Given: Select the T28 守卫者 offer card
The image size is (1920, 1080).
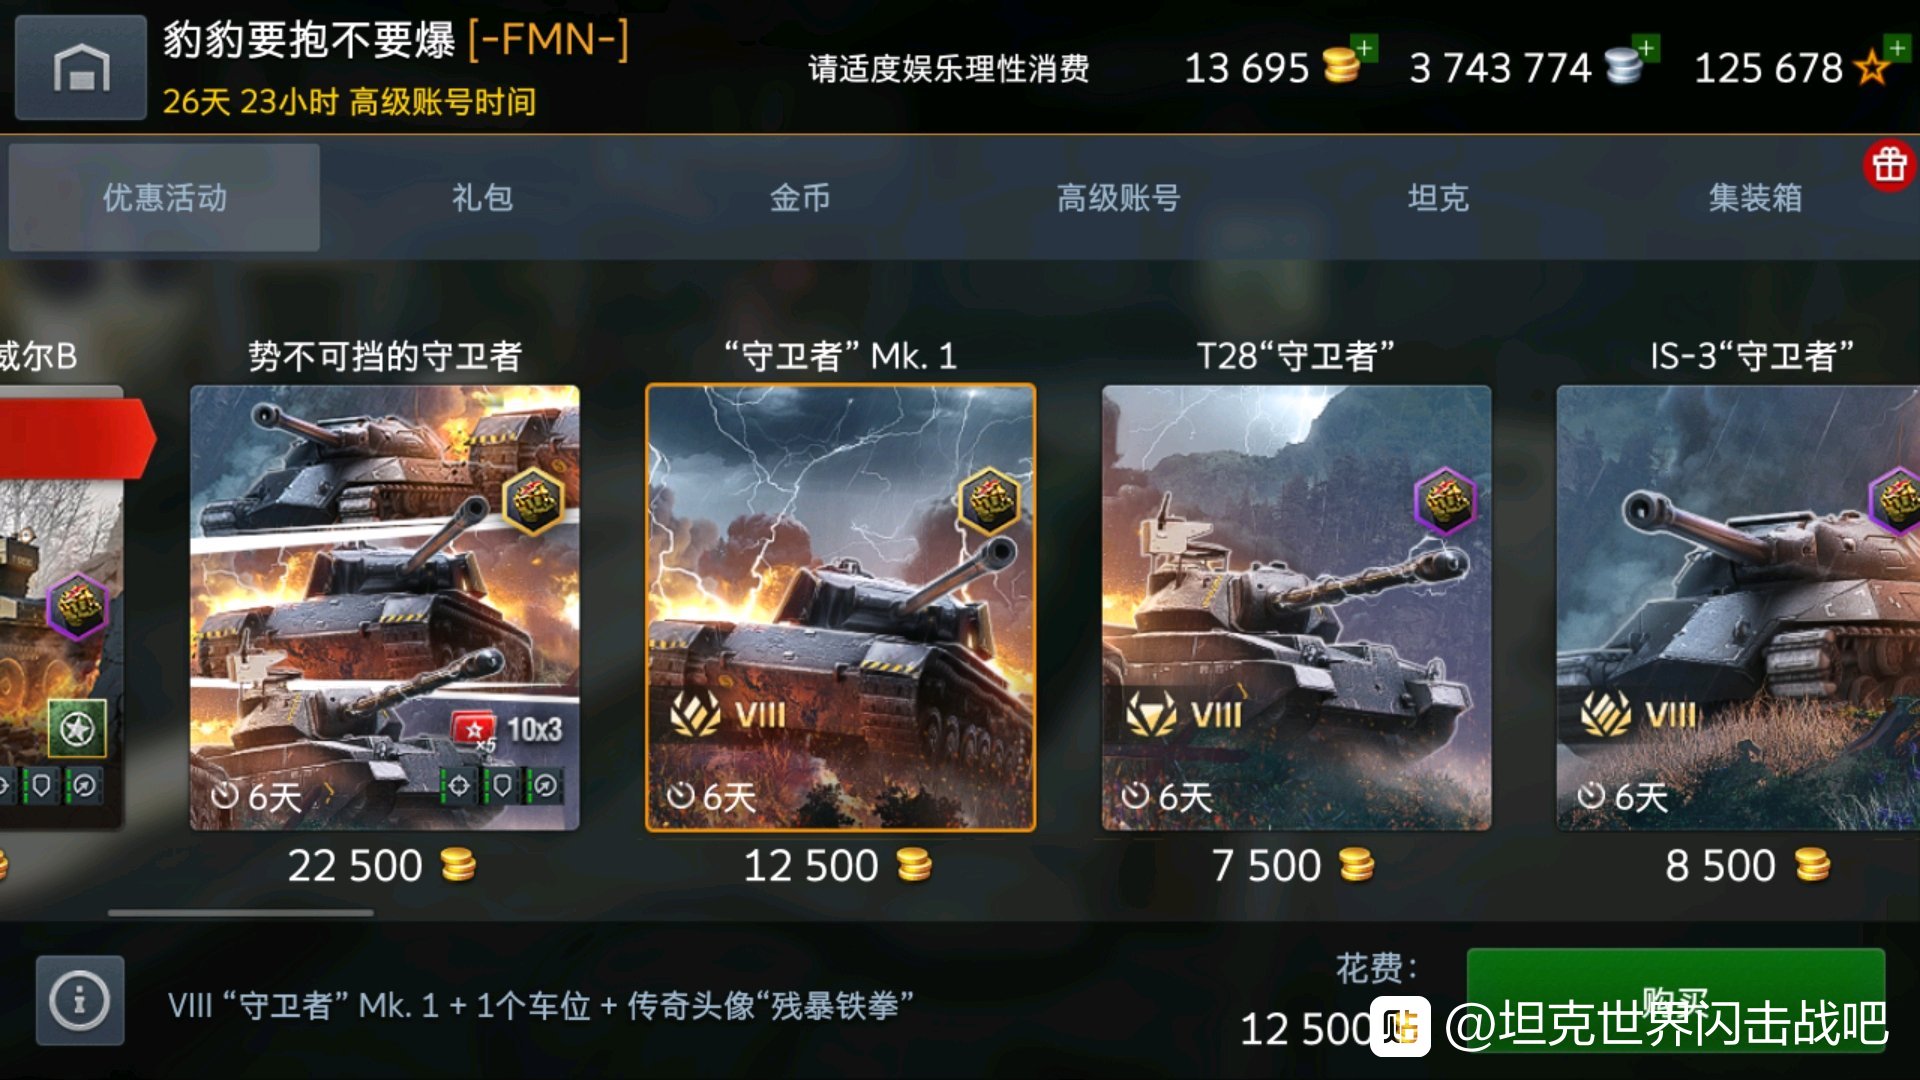Looking at the screenshot, I should [1296, 608].
